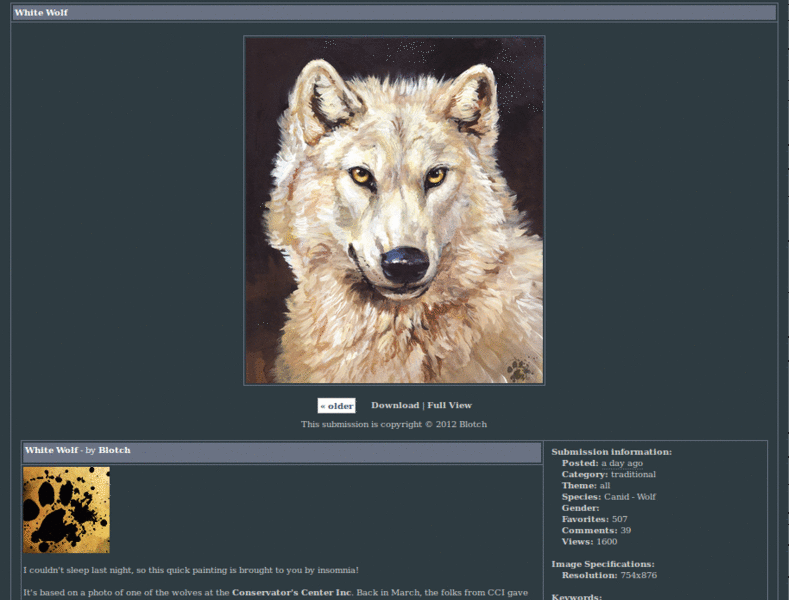800x600 pixels.
Task: Select the Views count 1600
Action: coord(607,542)
